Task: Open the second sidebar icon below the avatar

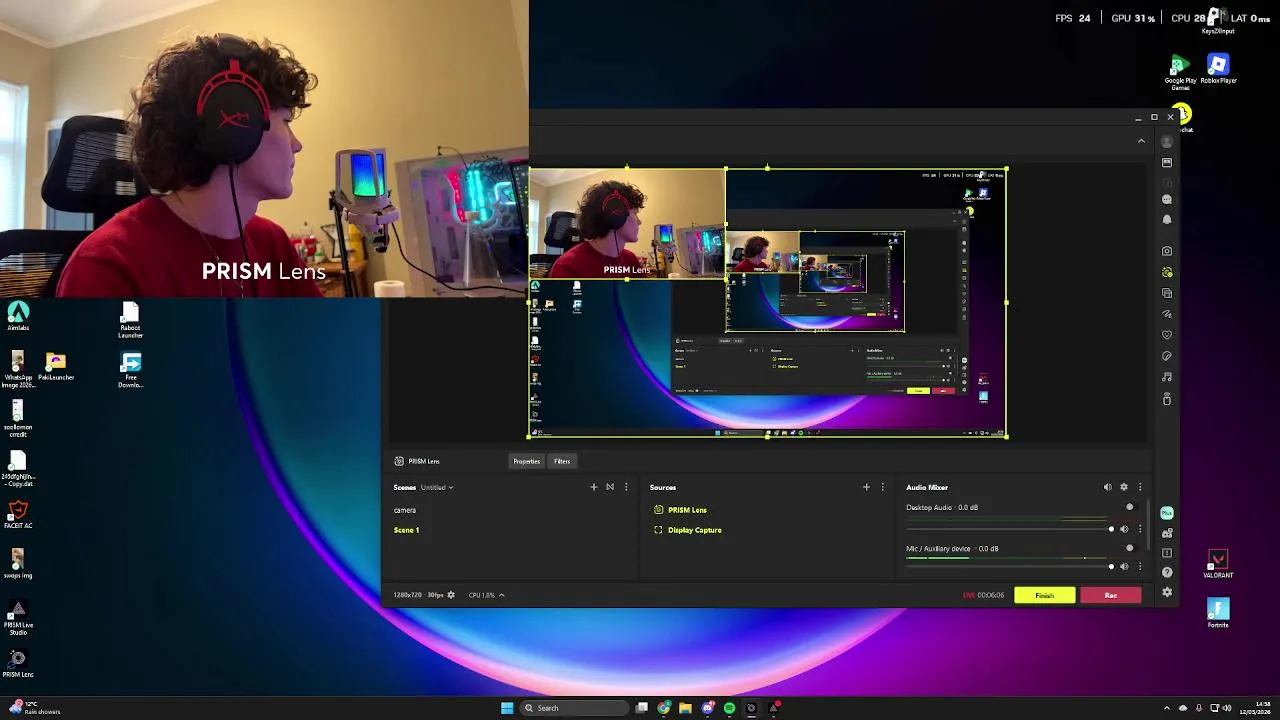Action: coord(1167,162)
